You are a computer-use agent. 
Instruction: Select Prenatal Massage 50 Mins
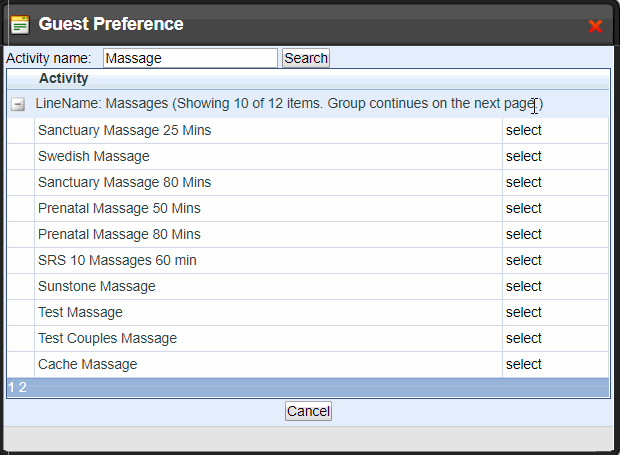click(x=523, y=208)
